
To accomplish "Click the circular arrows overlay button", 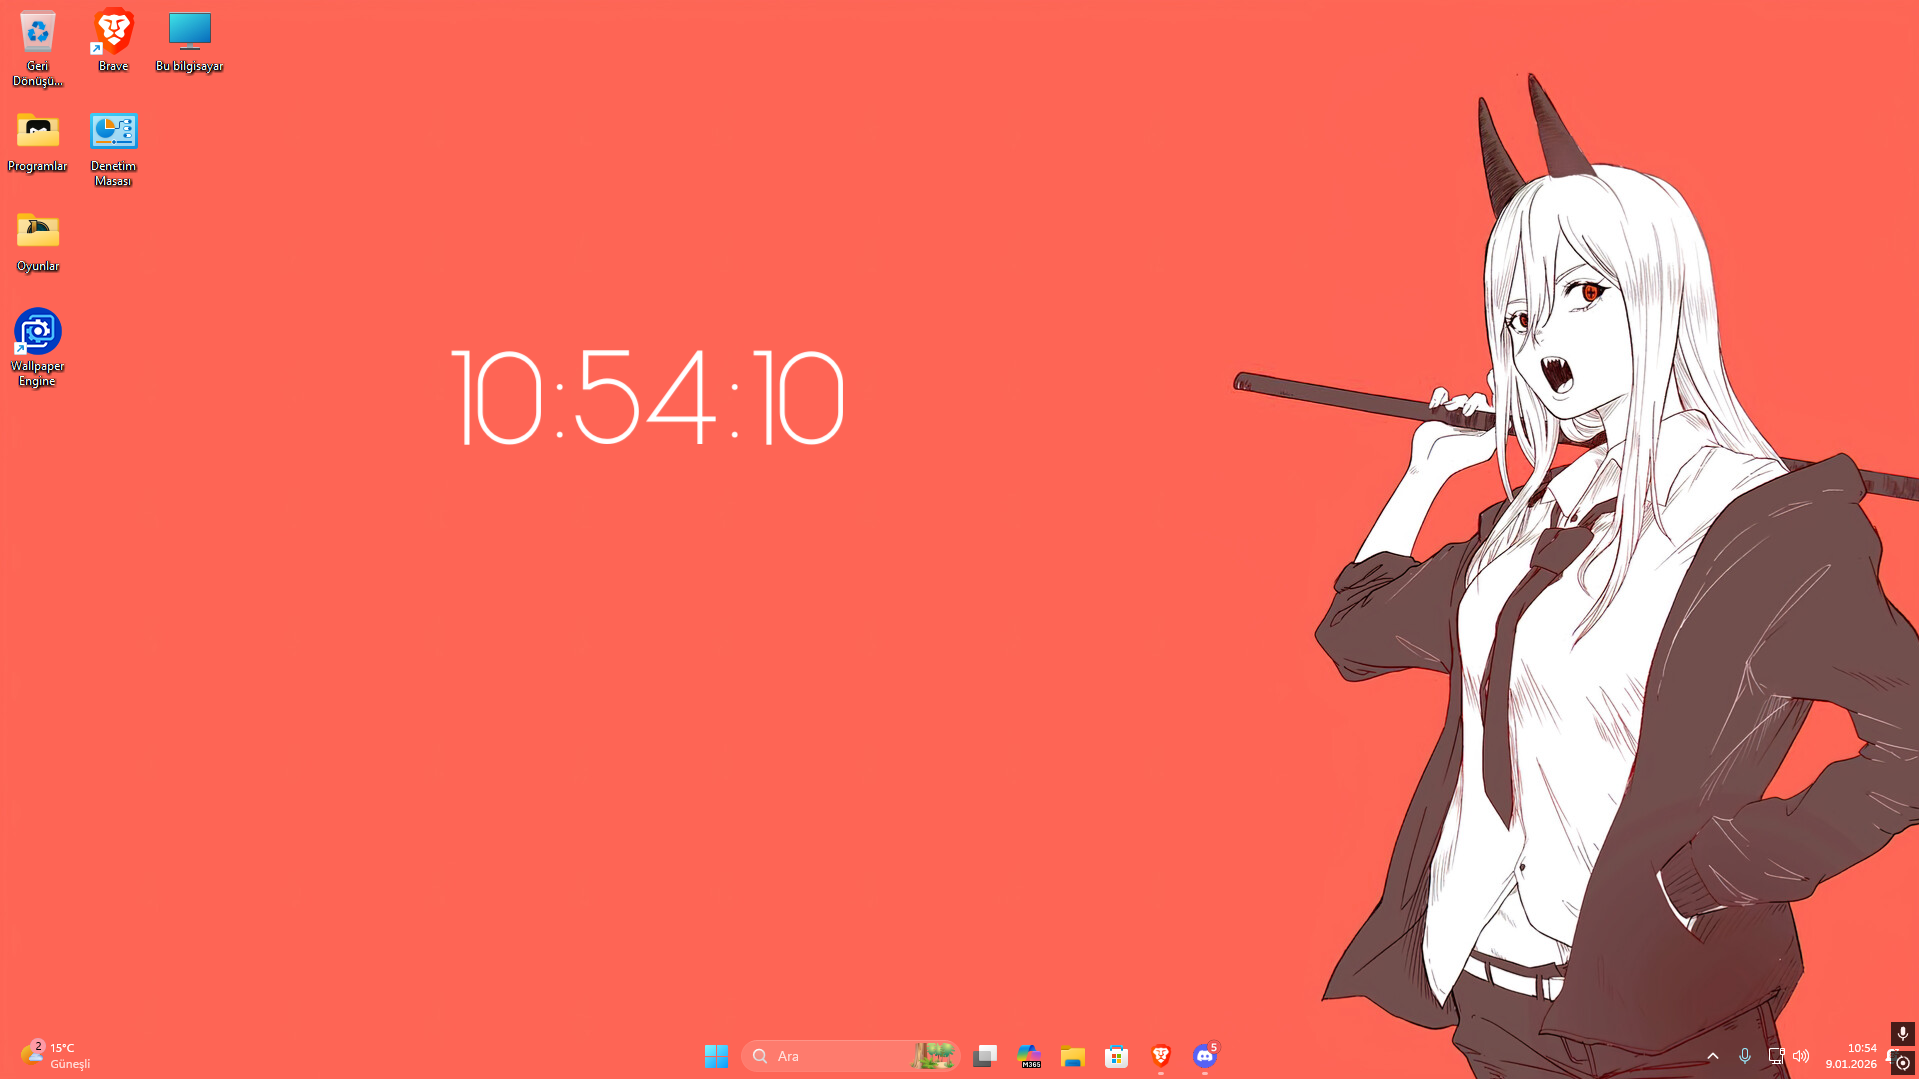I will coord(1903,1063).
